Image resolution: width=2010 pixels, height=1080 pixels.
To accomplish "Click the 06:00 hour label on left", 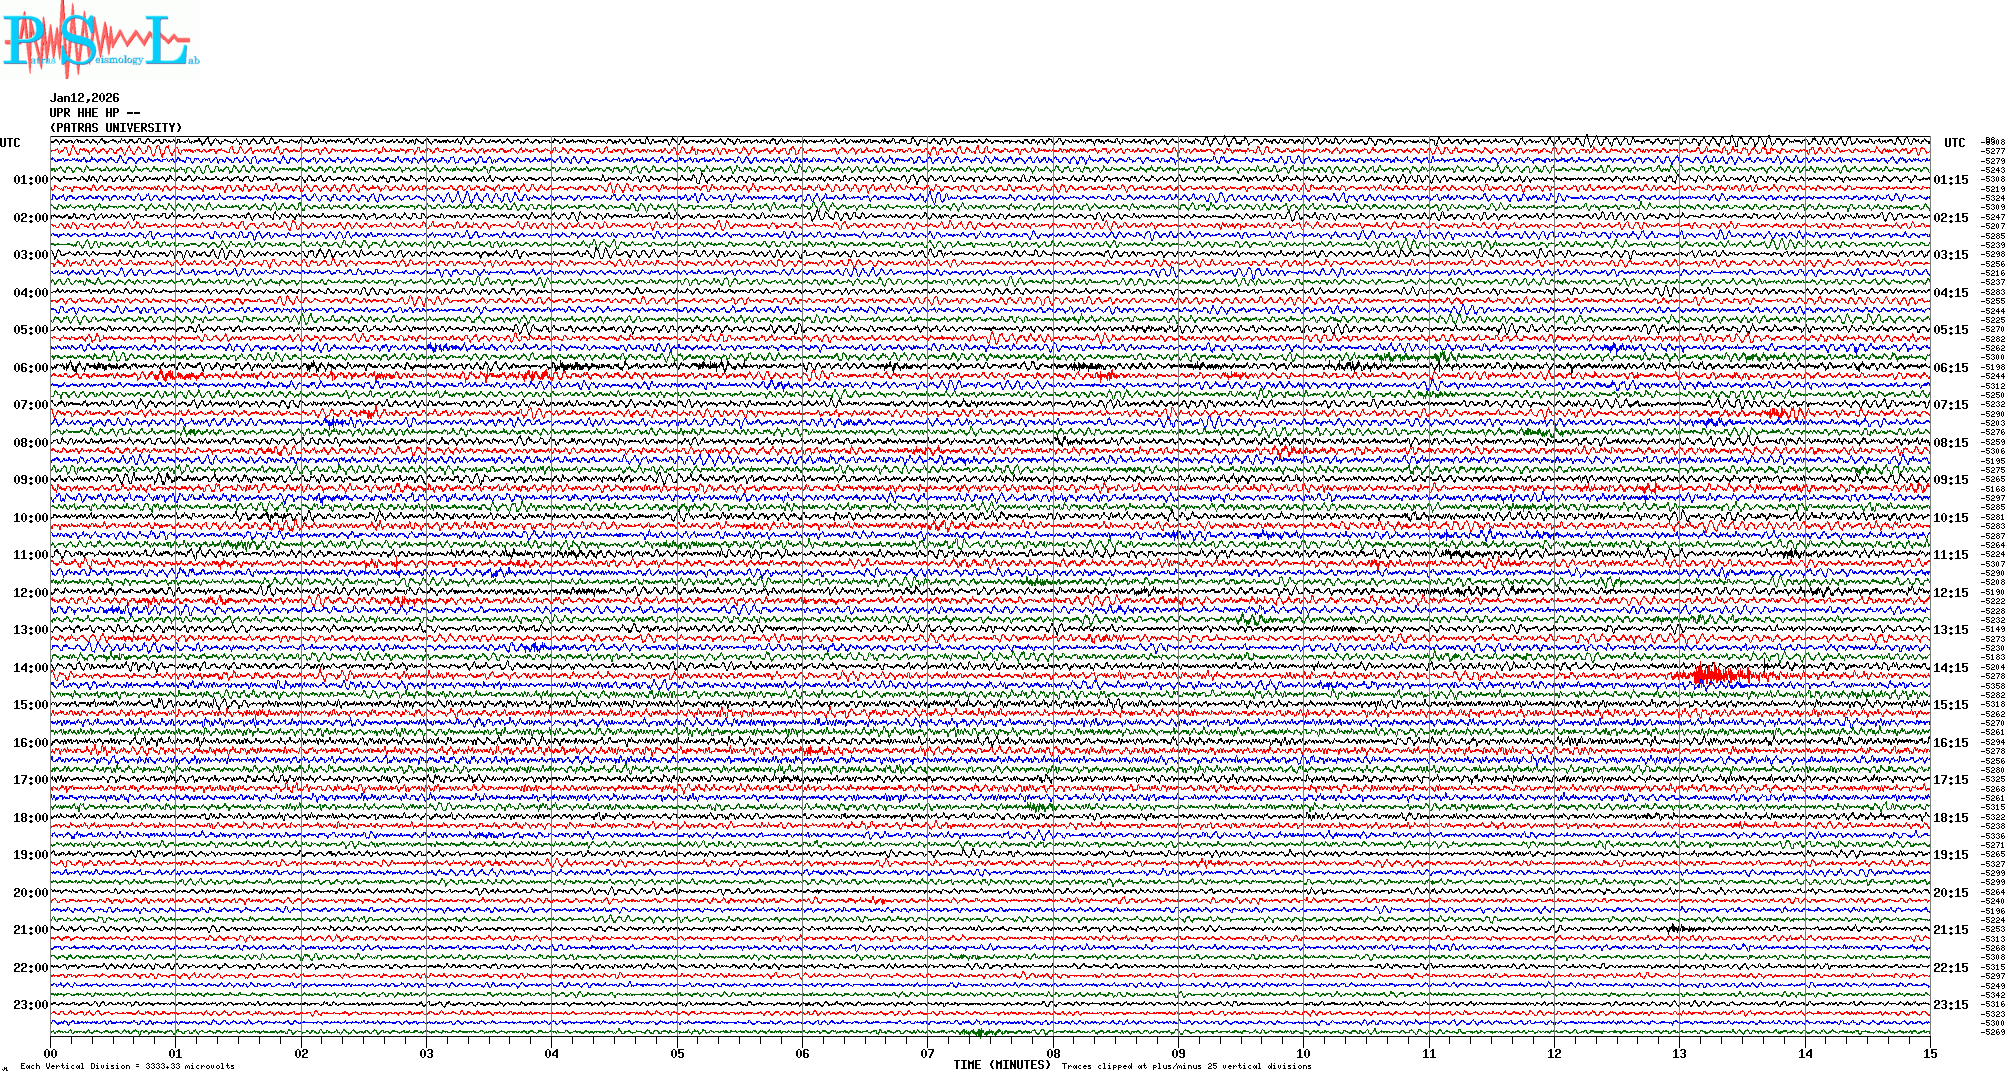I will [x=30, y=368].
